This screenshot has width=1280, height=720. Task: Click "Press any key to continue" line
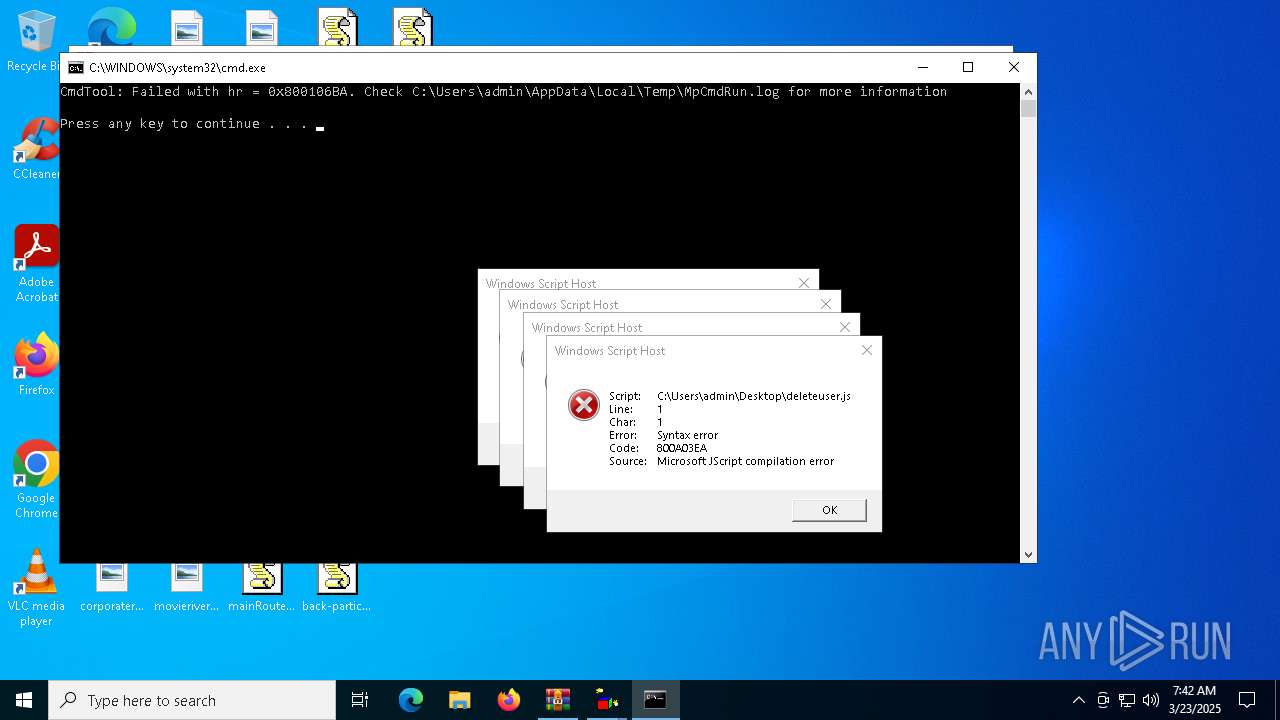[184, 124]
